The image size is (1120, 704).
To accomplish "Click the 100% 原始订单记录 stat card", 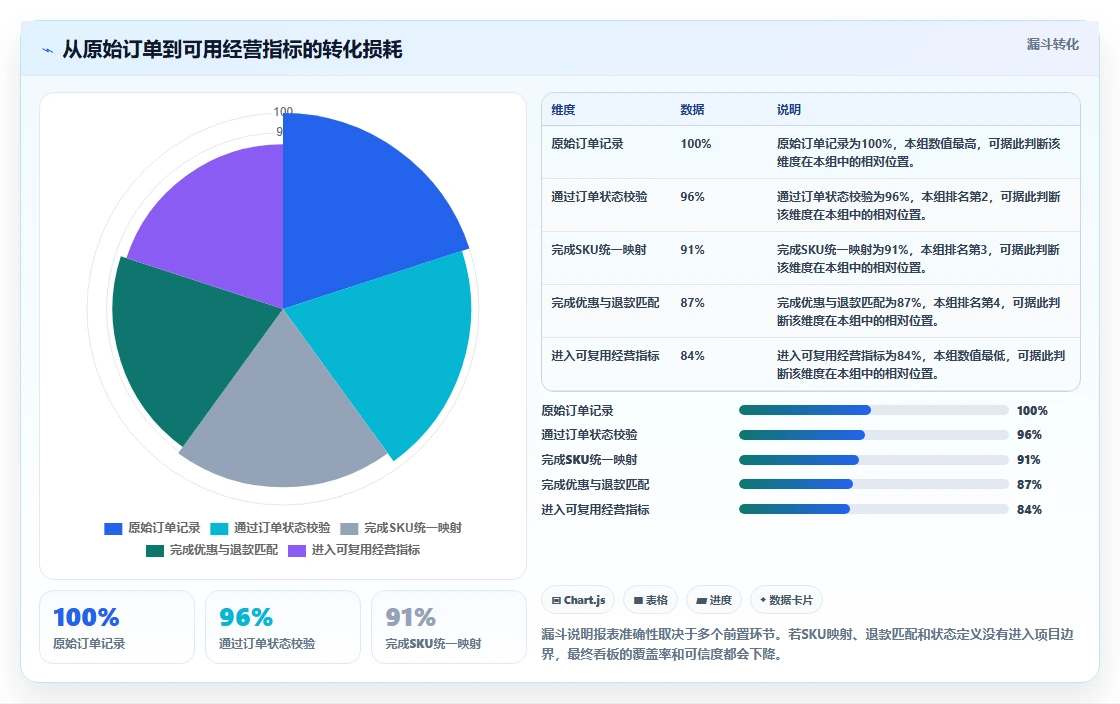I will 117,627.
